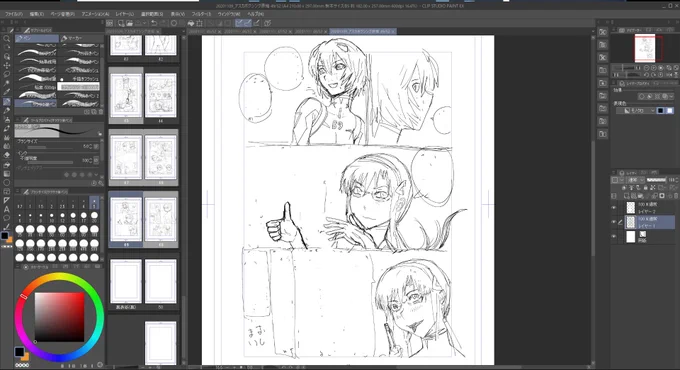
Task: Select the Balloon tool
Action: point(7,218)
